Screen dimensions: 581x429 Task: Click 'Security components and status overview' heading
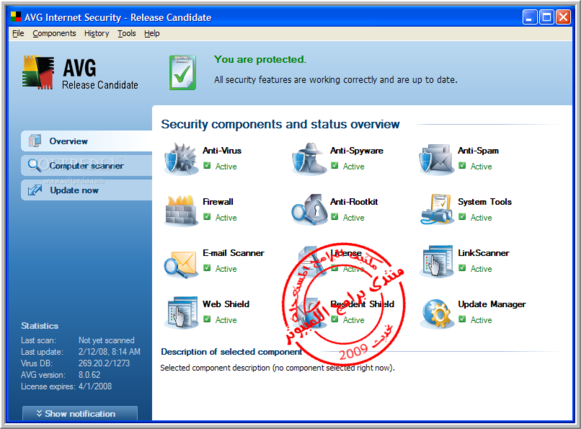(280, 124)
